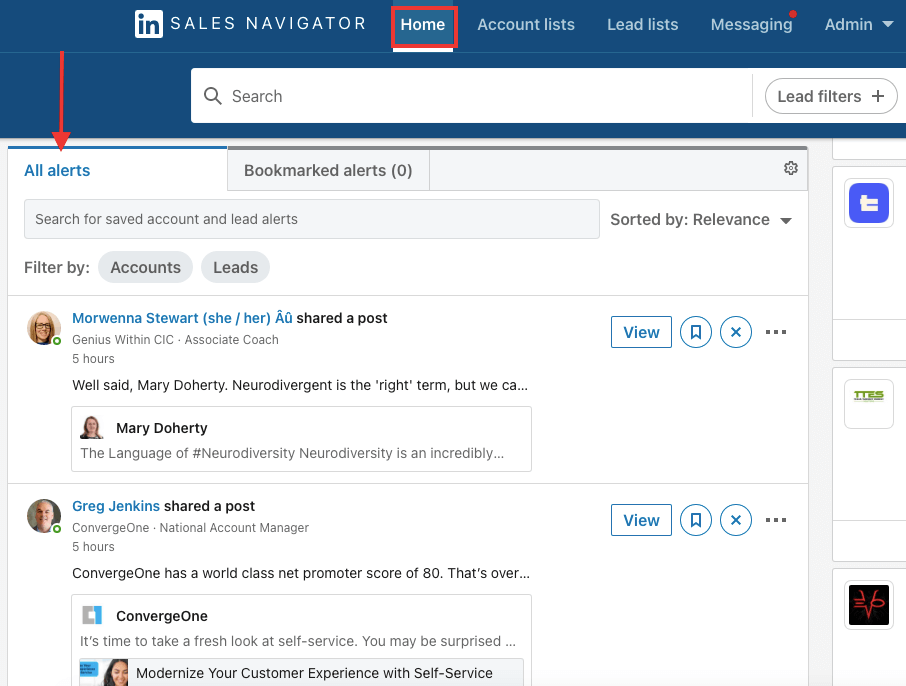This screenshot has width=906, height=686.
Task: Click saved account and lead alerts search box
Action: (x=311, y=219)
